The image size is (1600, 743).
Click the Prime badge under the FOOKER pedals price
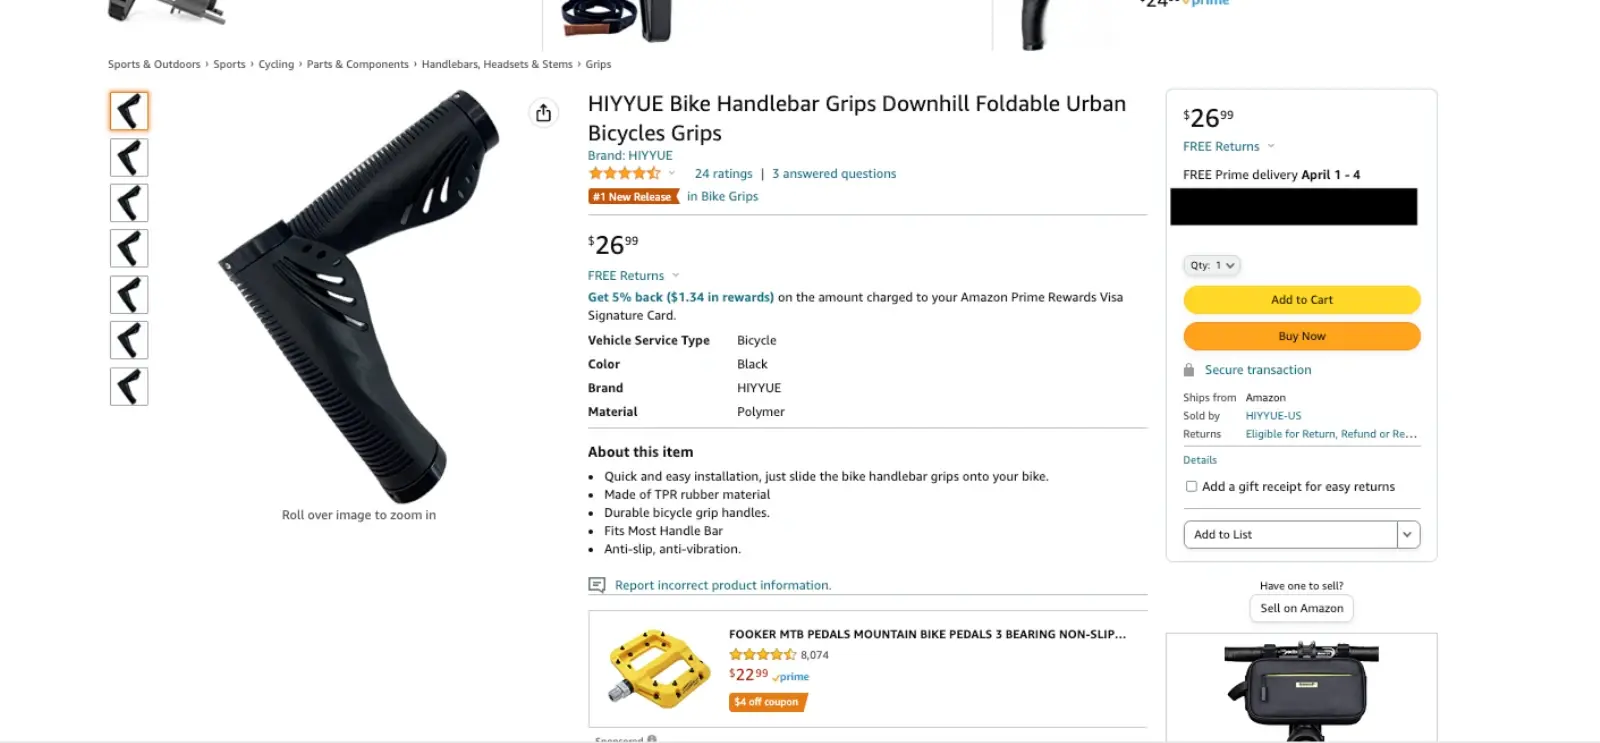pyautogui.click(x=790, y=676)
